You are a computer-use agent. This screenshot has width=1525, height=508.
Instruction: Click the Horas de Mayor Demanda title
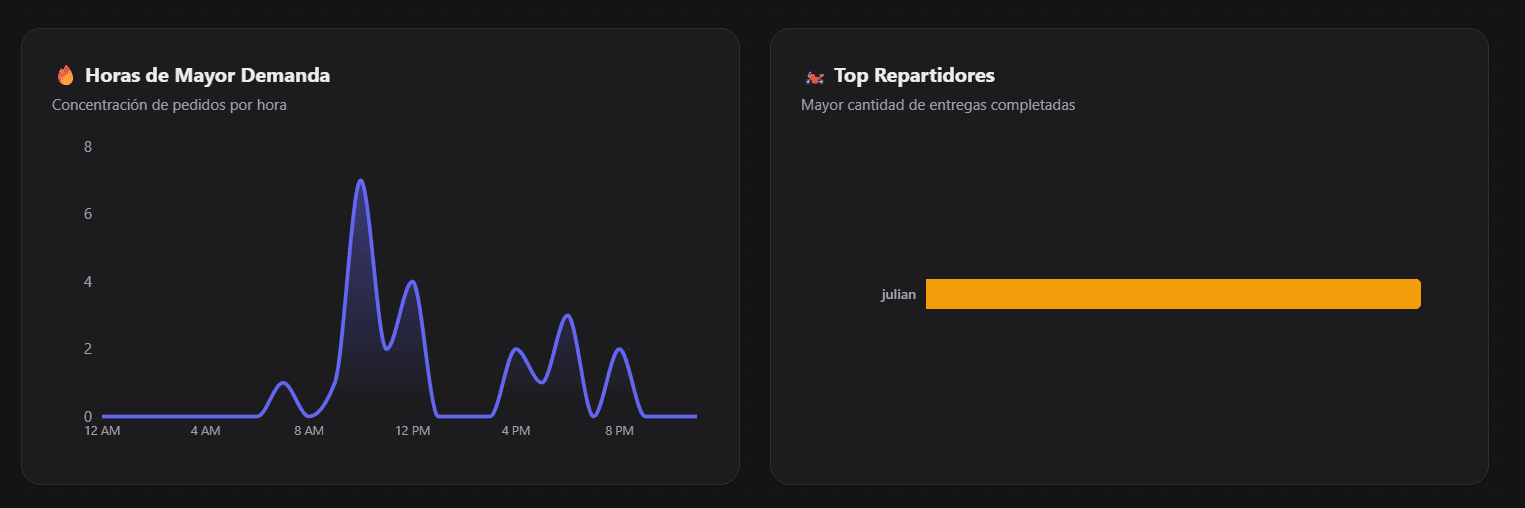(207, 75)
